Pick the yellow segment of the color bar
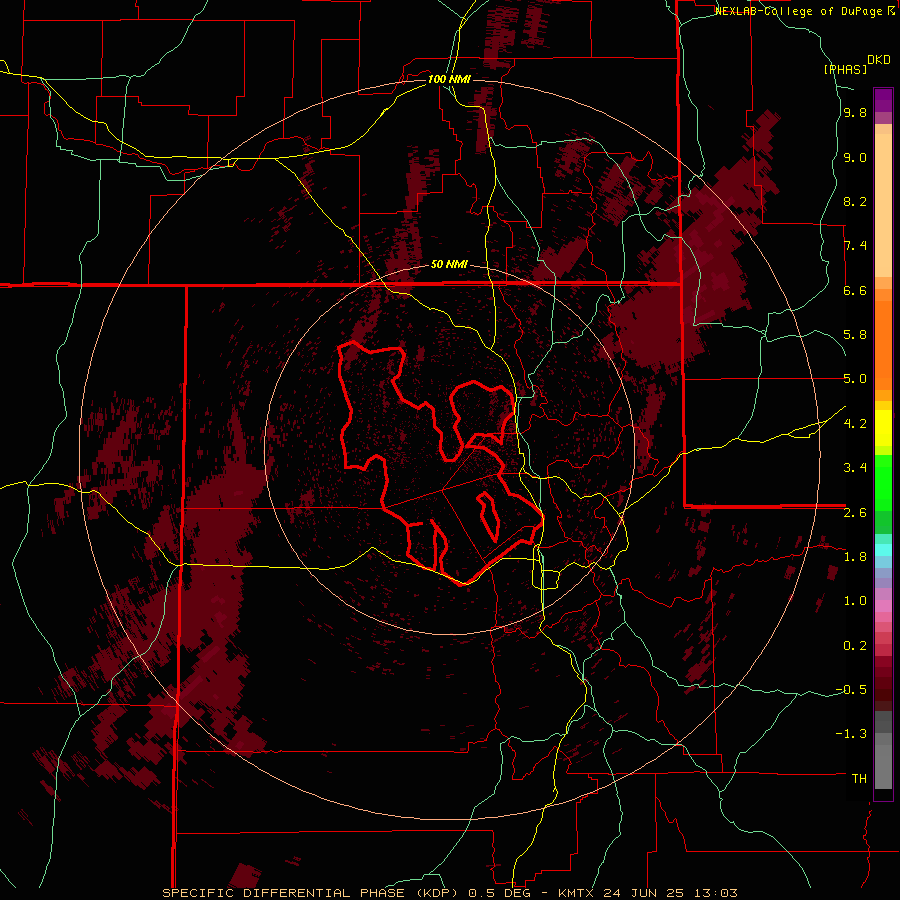 point(883,428)
